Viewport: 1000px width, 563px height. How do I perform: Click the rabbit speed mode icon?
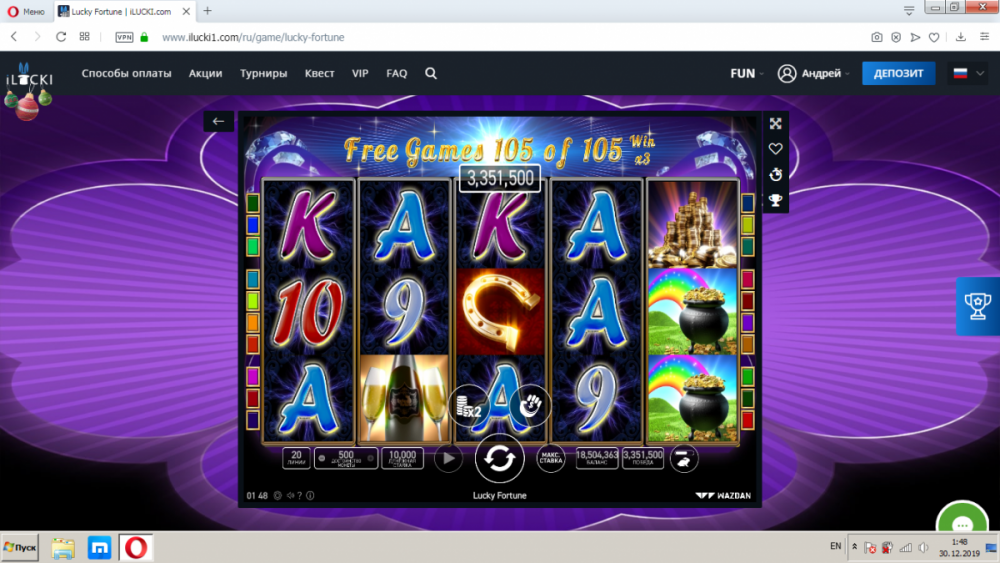pos(683,458)
